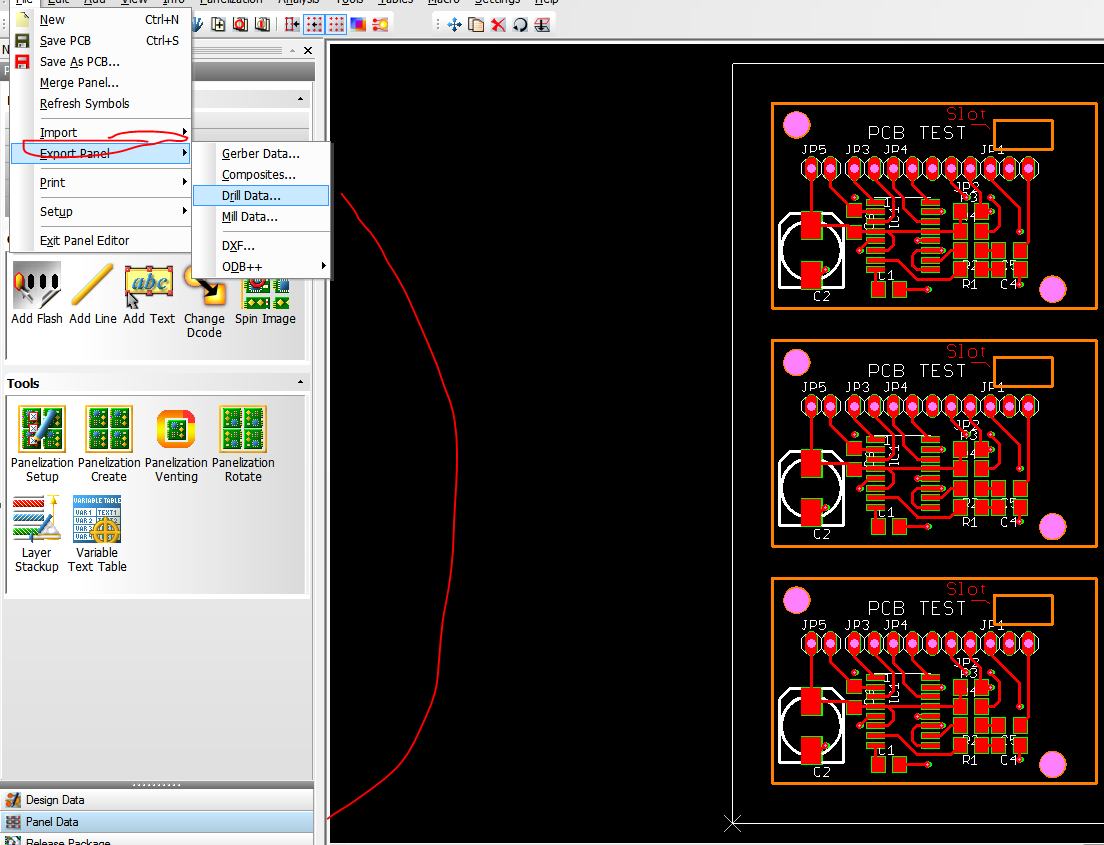Choose Drill Data... export option
The image size is (1104, 845).
[261, 196]
